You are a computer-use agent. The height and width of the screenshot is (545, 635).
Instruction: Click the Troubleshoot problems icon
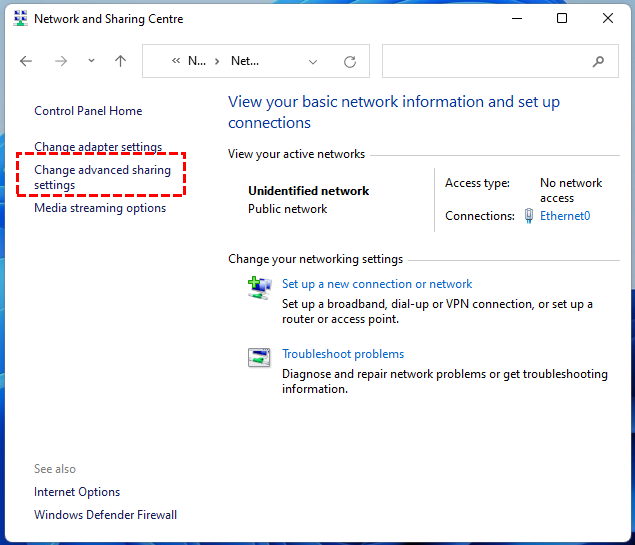pos(259,359)
